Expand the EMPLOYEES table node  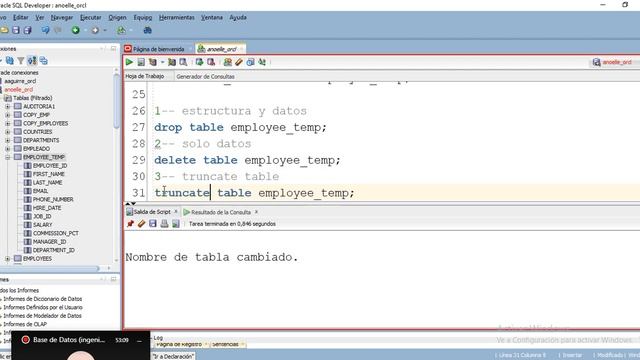click(7, 259)
